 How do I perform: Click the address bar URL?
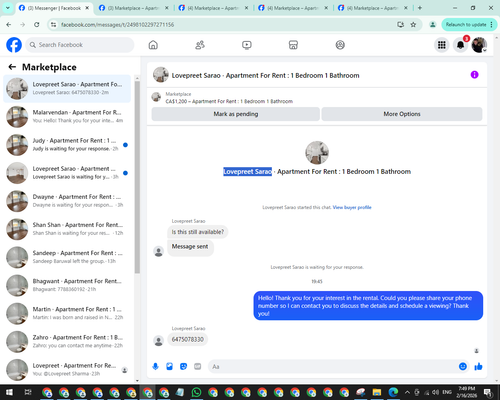click(117, 25)
